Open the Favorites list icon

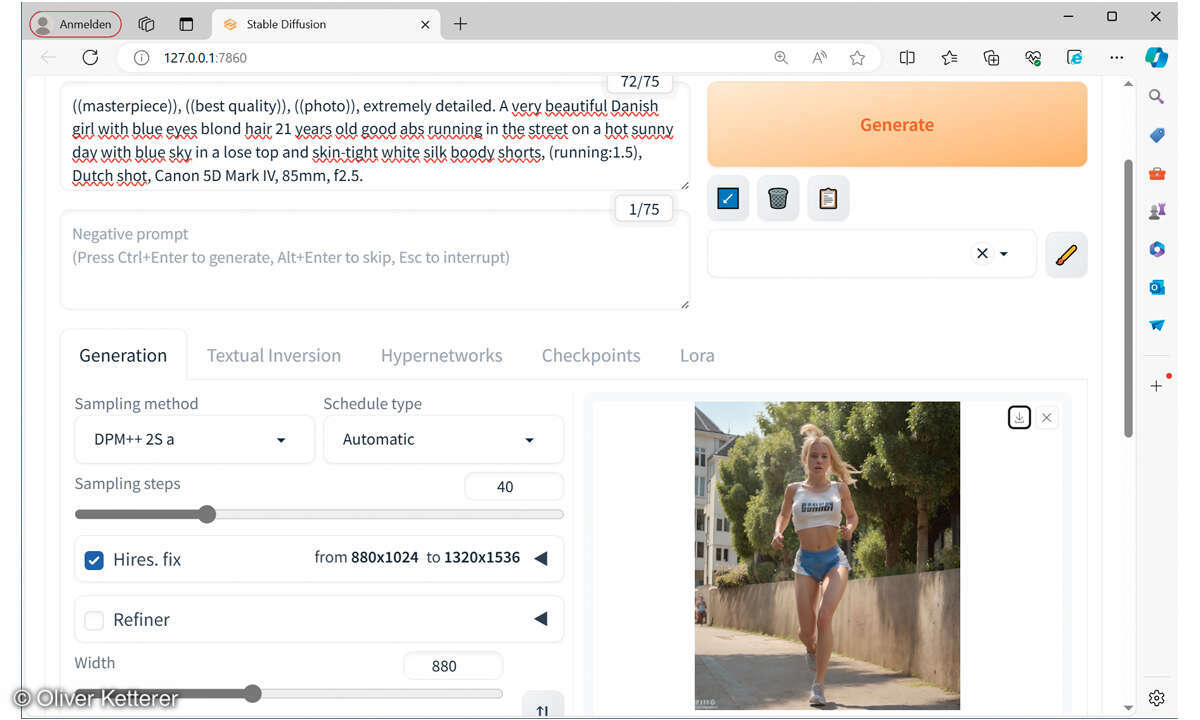[x=949, y=58]
